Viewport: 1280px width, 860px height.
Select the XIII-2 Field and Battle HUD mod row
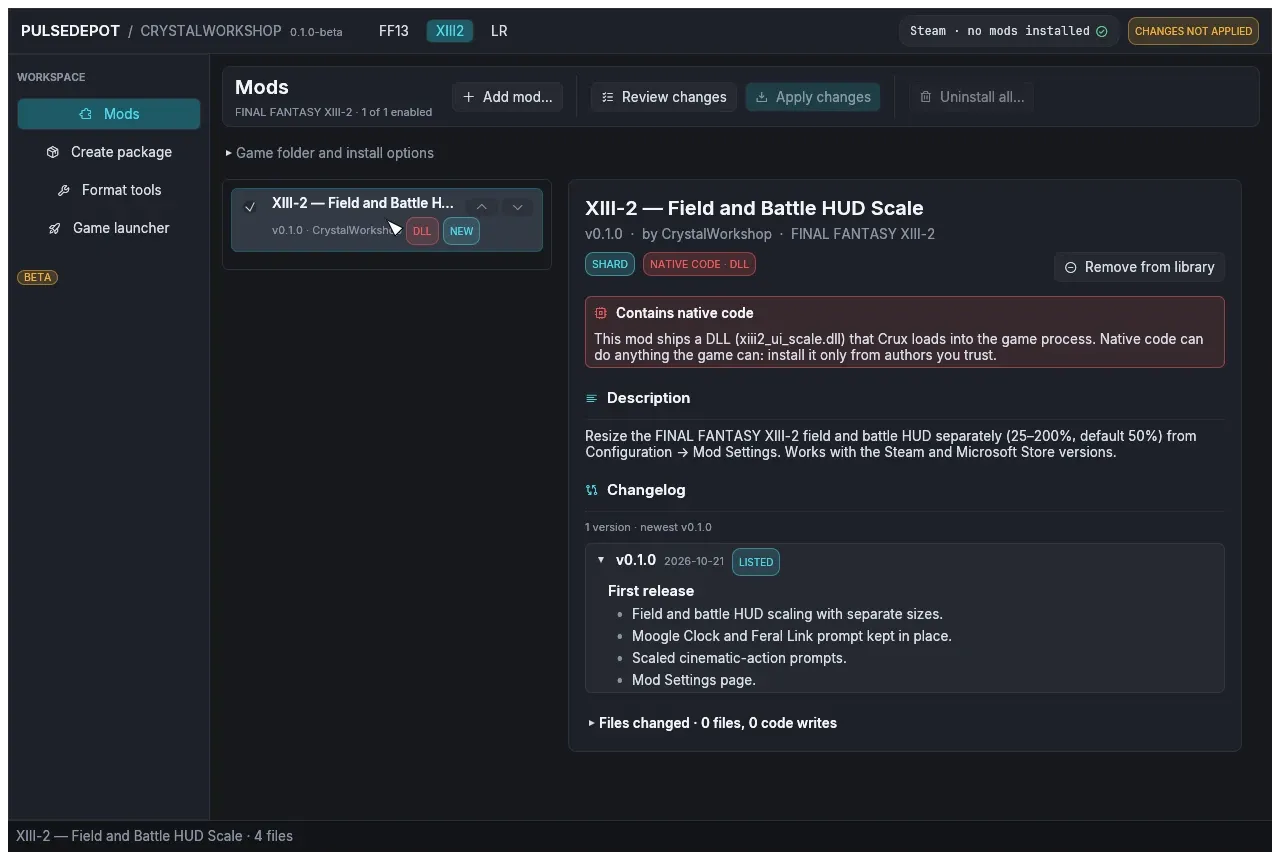pos(387,220)
